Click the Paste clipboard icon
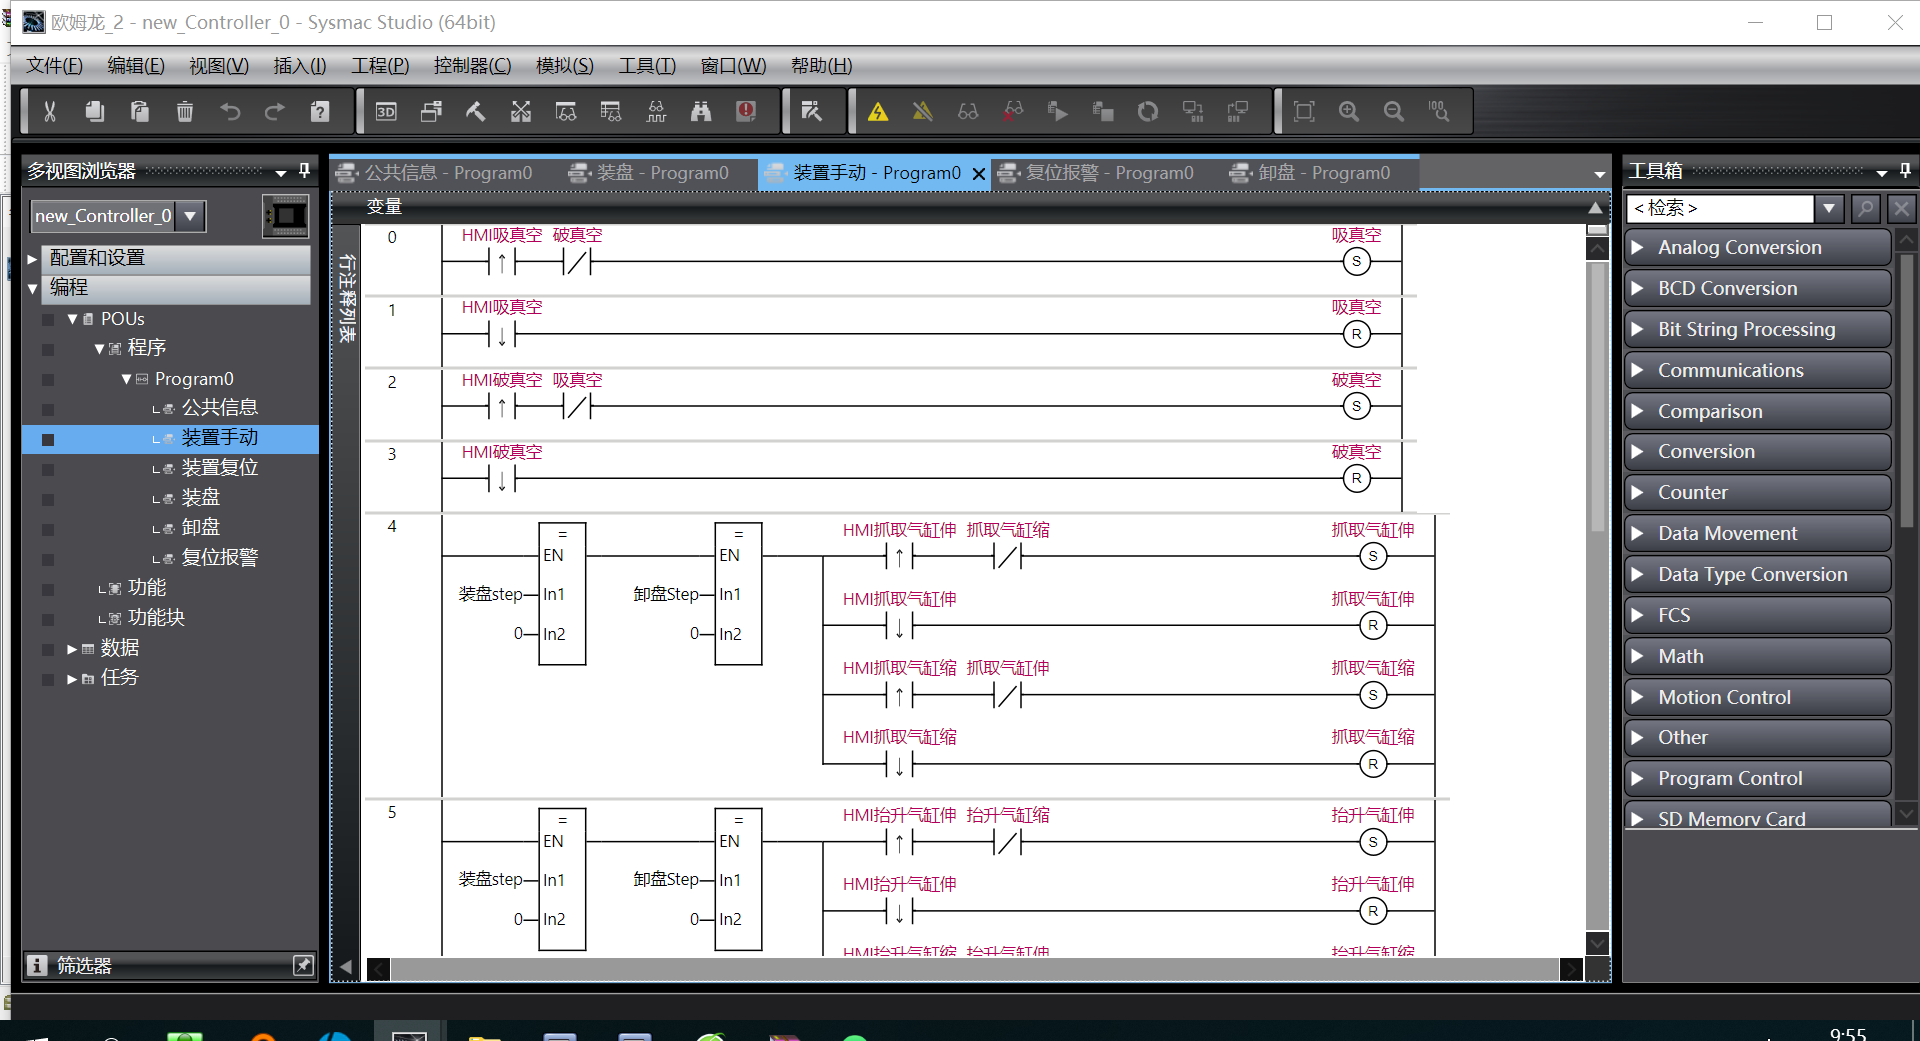Image resolution: width=1920 pixels, height=1041 pixels. [139, 111]
